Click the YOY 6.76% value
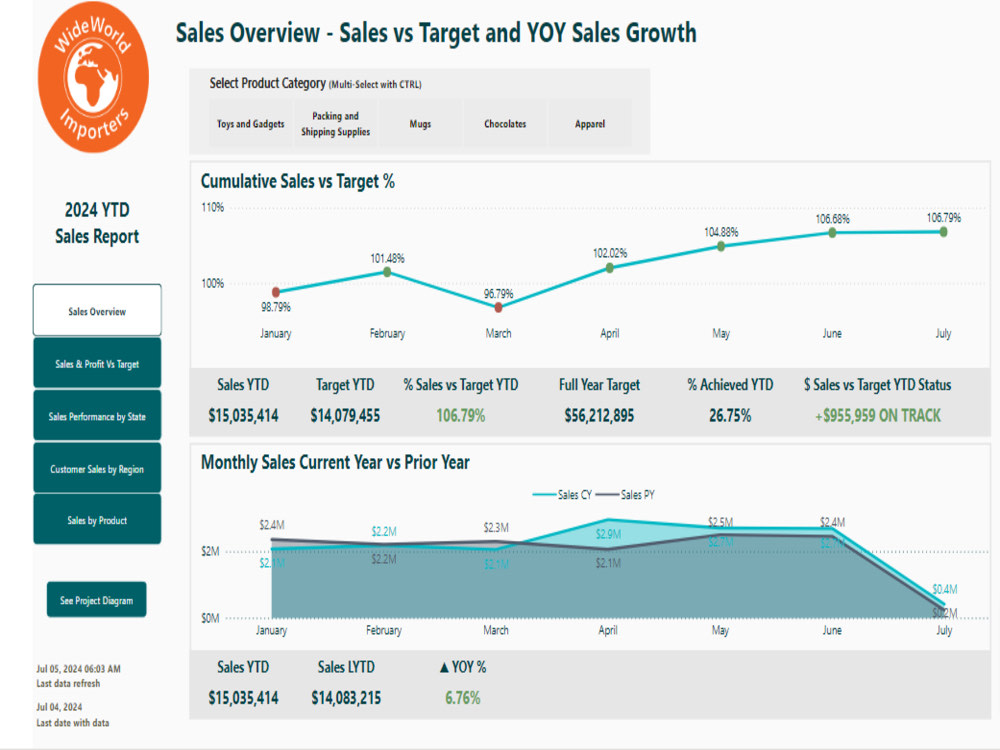The width and height of the screenshot is (1000, 750). coord(462,698)
